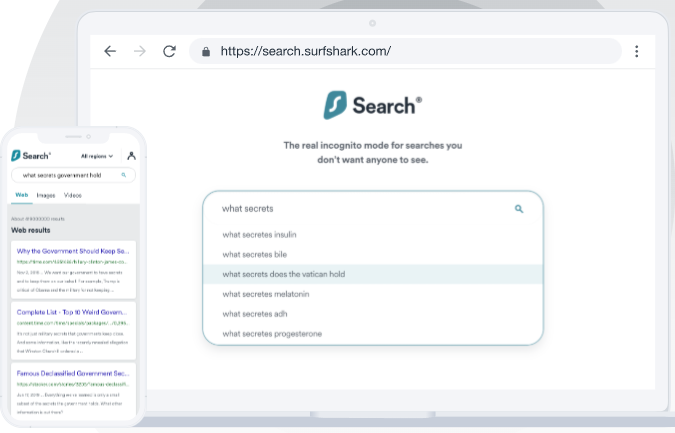Choose suggestion 'what secrets does the vatican hold'

(x=373, y=274)
